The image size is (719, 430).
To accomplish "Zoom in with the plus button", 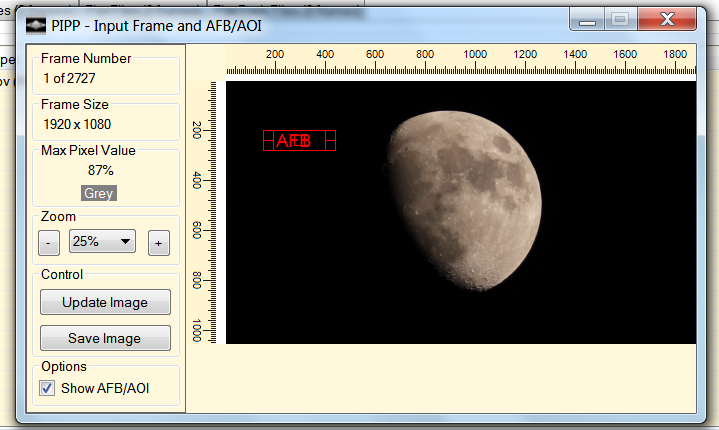I will pyautogui.click(x=158, y=242).
